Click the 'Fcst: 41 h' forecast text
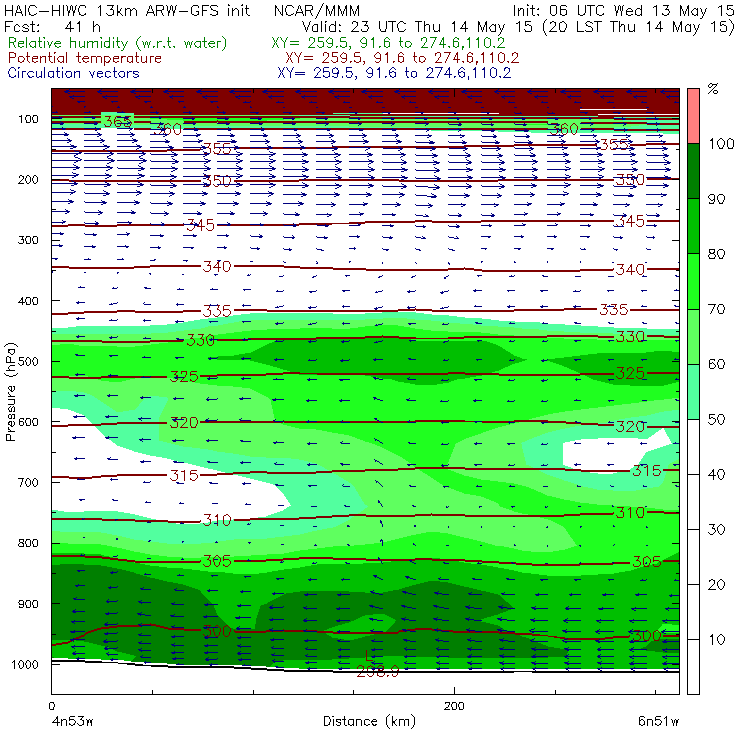Image resolution: width=740 pixels, height=740 pixels. point(52,26)
